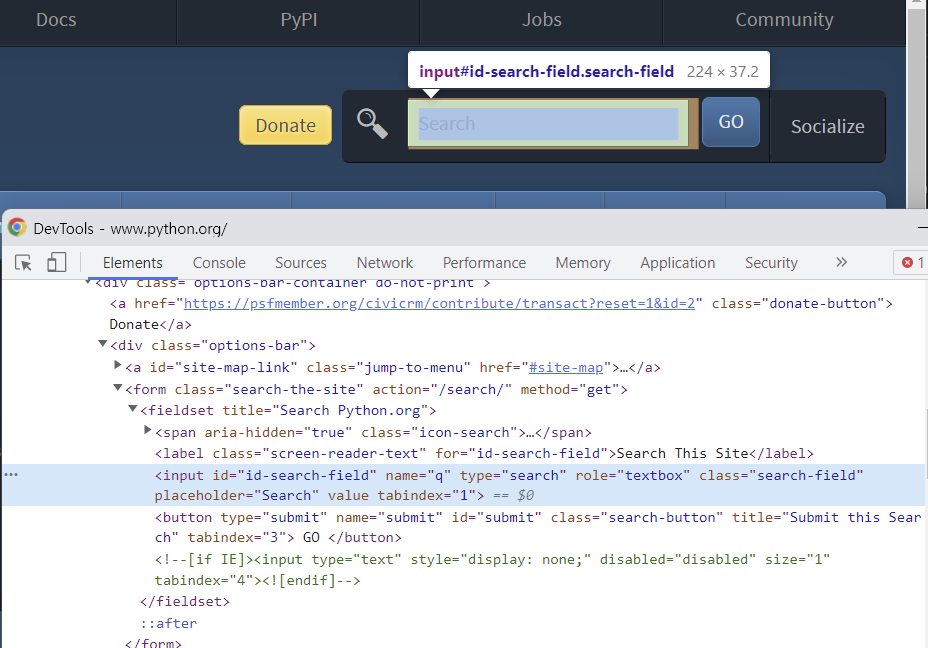Screen dimensions: 928x648
Task: Open the Network tab
Action: [x=385, y=262]
